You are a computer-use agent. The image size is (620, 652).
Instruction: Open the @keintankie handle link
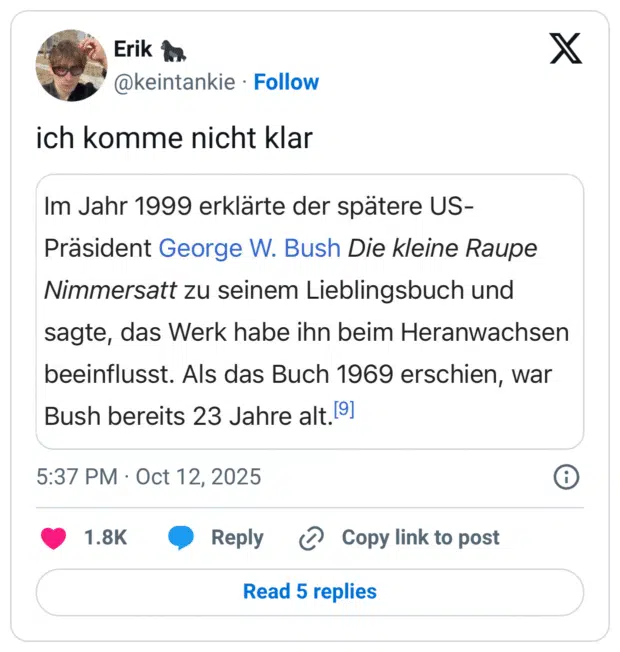(176, 82)
